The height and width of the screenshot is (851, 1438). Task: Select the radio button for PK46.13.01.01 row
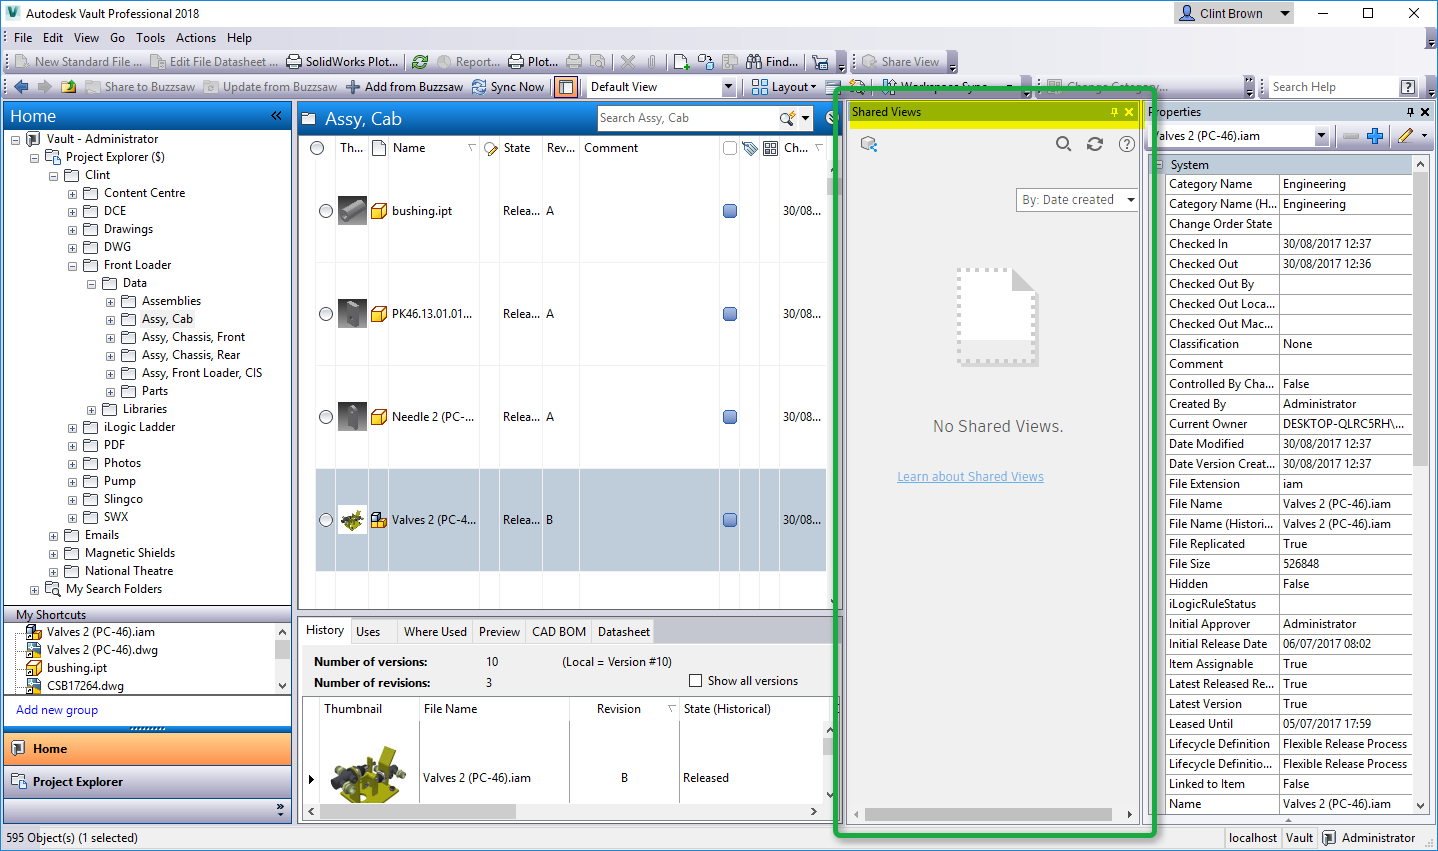click(x=326, y=314)
